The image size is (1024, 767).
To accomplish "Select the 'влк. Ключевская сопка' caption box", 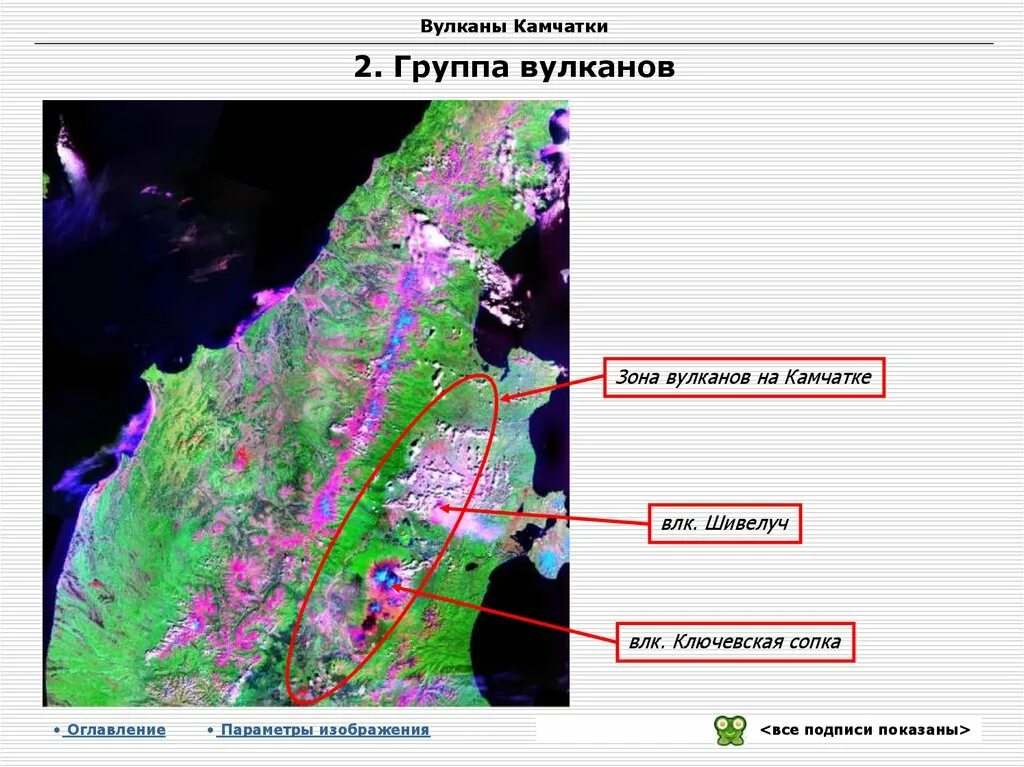I will [735, 642].
